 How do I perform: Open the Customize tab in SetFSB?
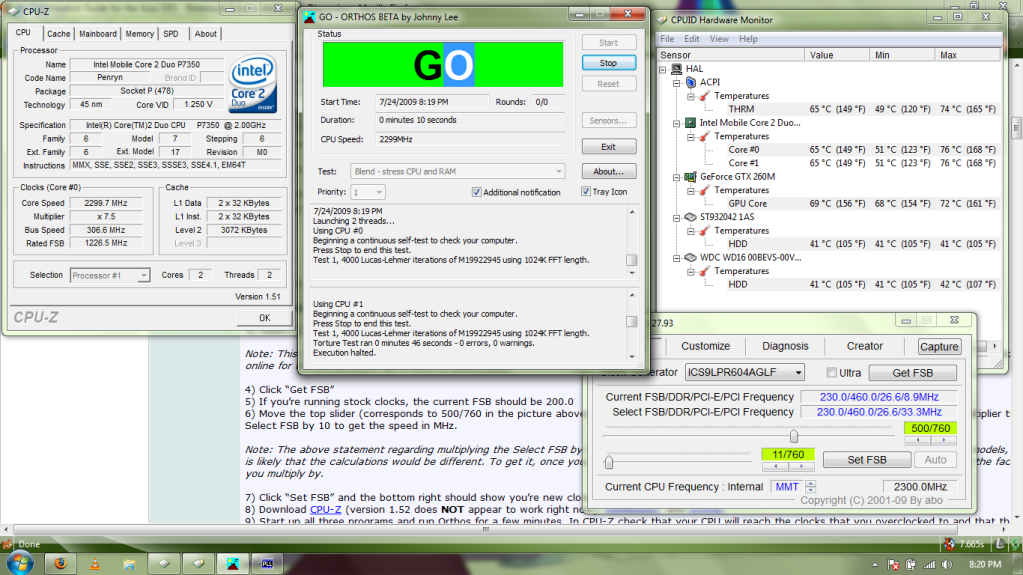(x=705, y=346)
